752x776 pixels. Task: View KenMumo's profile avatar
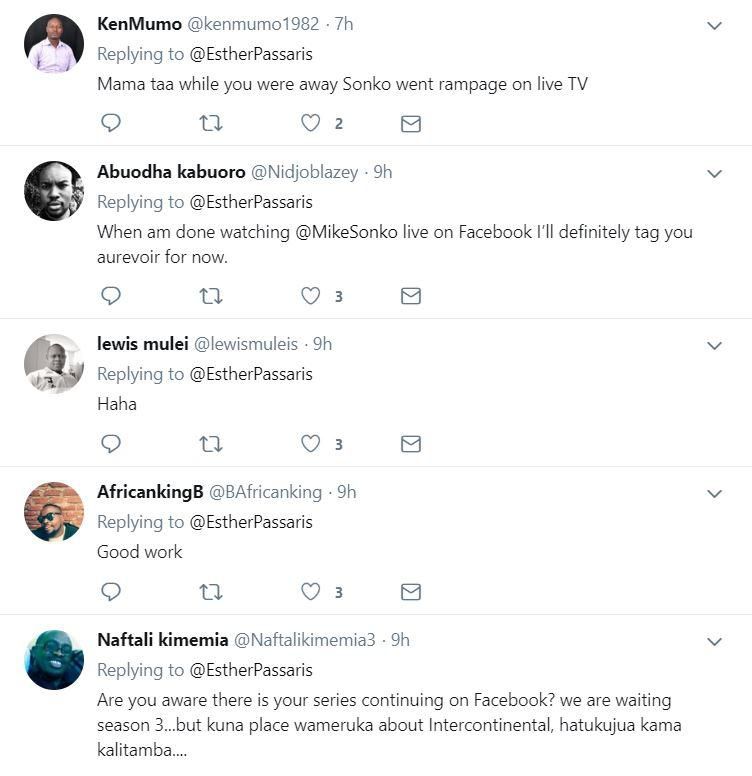pyautogui.click(x=54, y=44)
